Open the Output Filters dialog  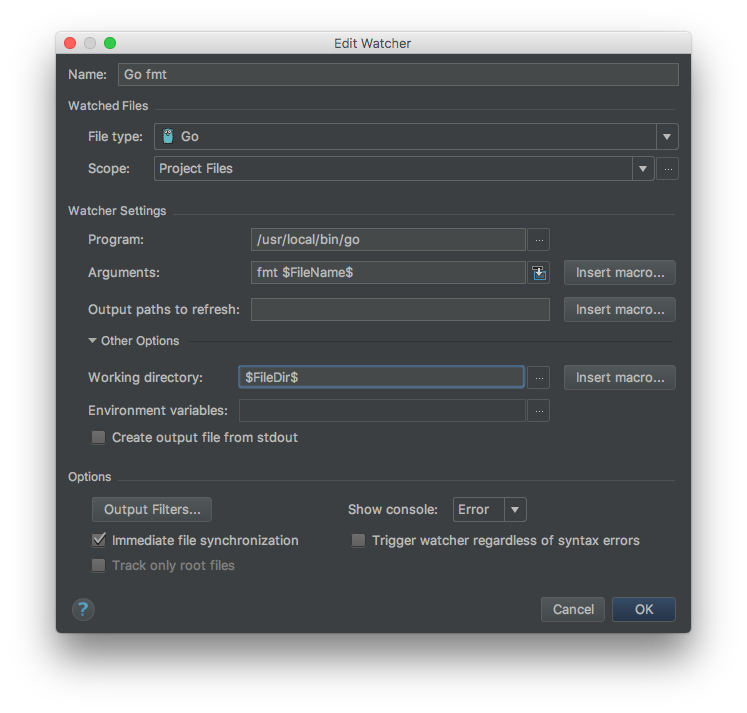(152, 510)
